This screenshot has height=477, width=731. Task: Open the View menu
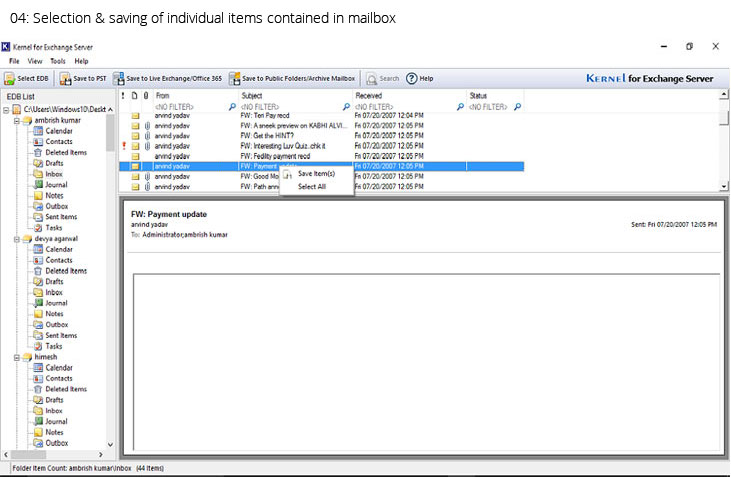point(34,61)
